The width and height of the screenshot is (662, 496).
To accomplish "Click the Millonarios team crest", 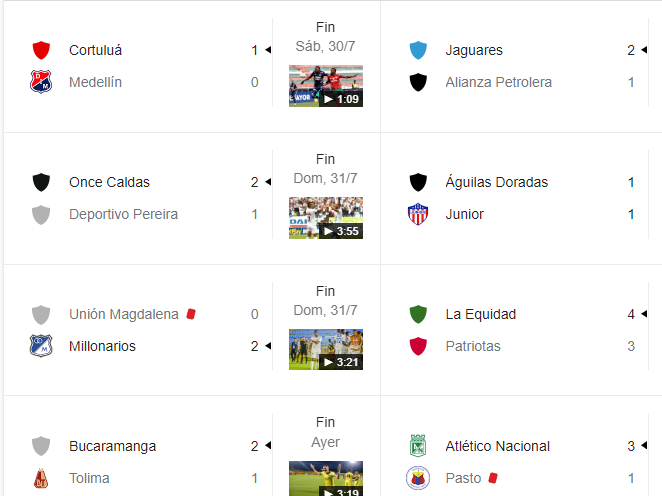I will click(x=41, y=346).
